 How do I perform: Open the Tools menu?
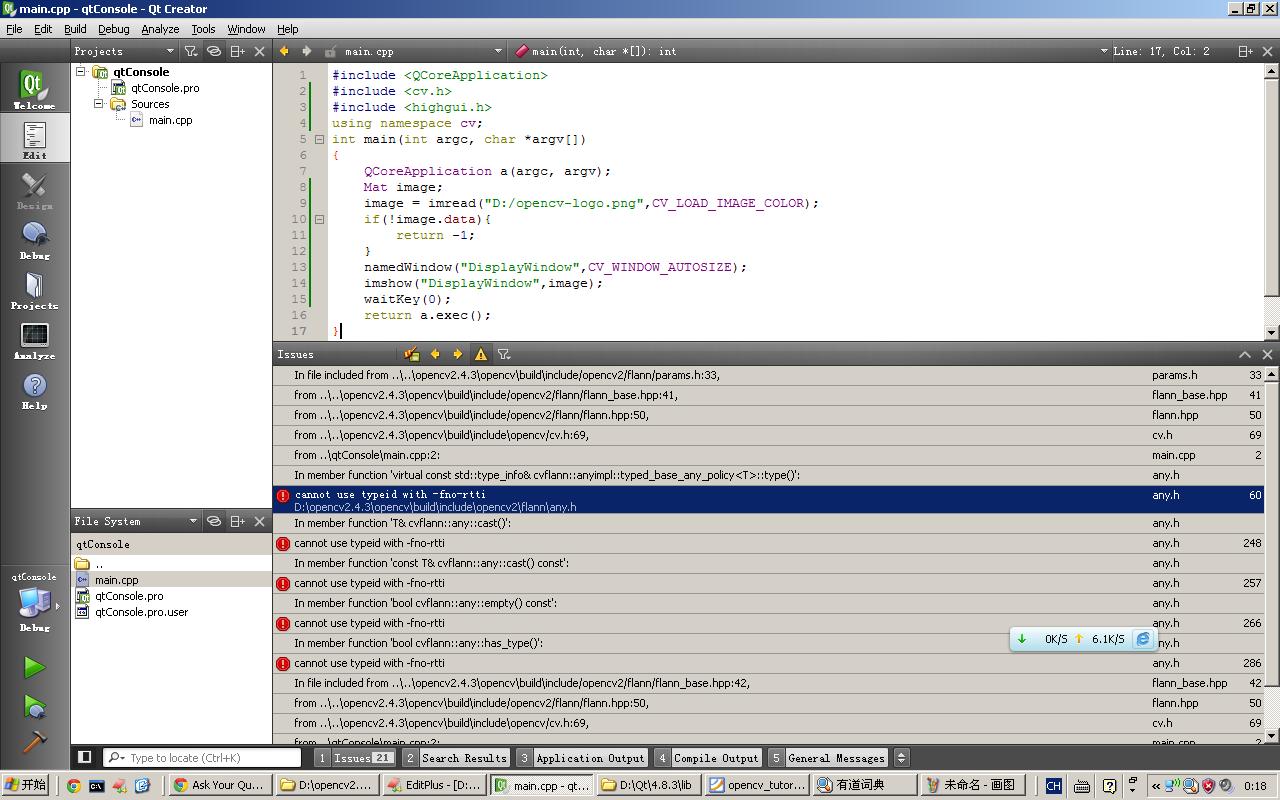pos(203,29)
